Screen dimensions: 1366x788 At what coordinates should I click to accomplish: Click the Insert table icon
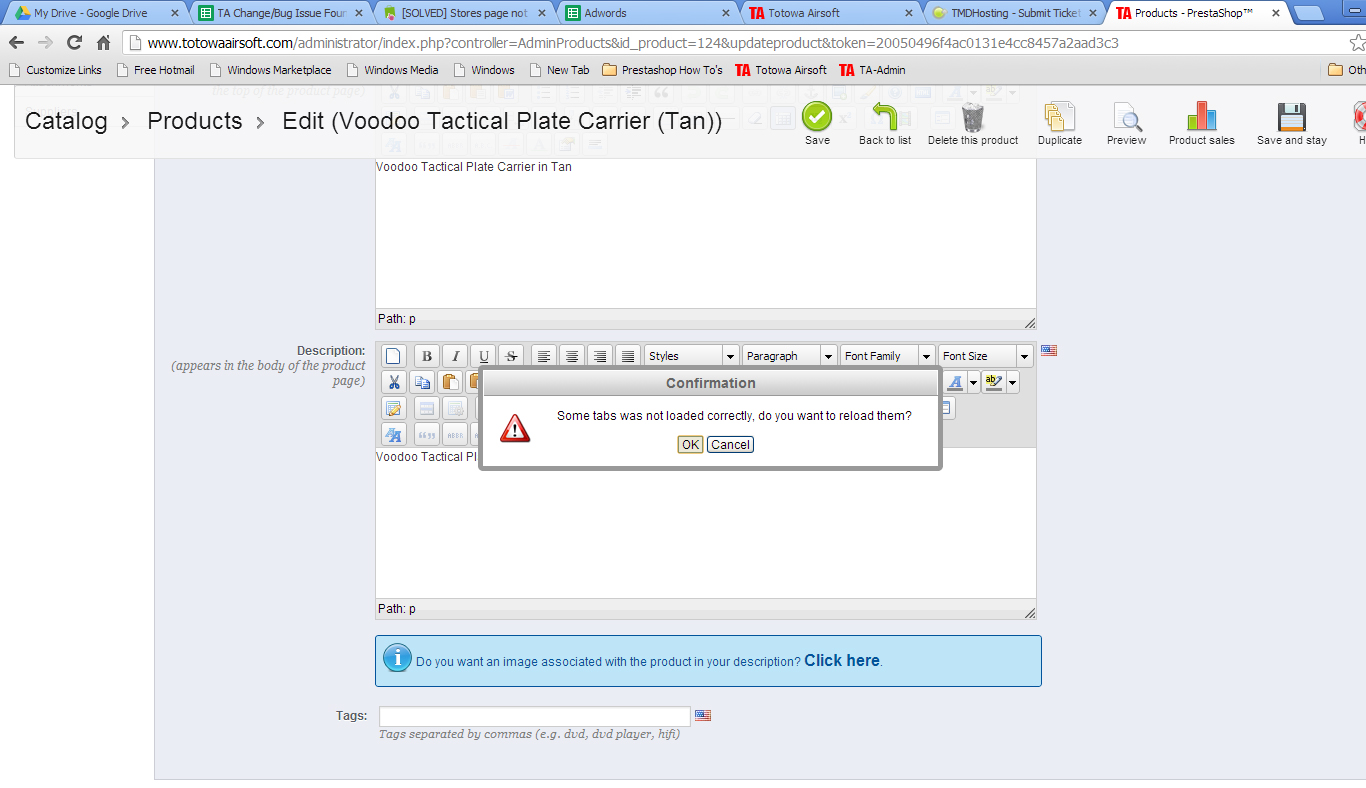[x=394, y=408]
